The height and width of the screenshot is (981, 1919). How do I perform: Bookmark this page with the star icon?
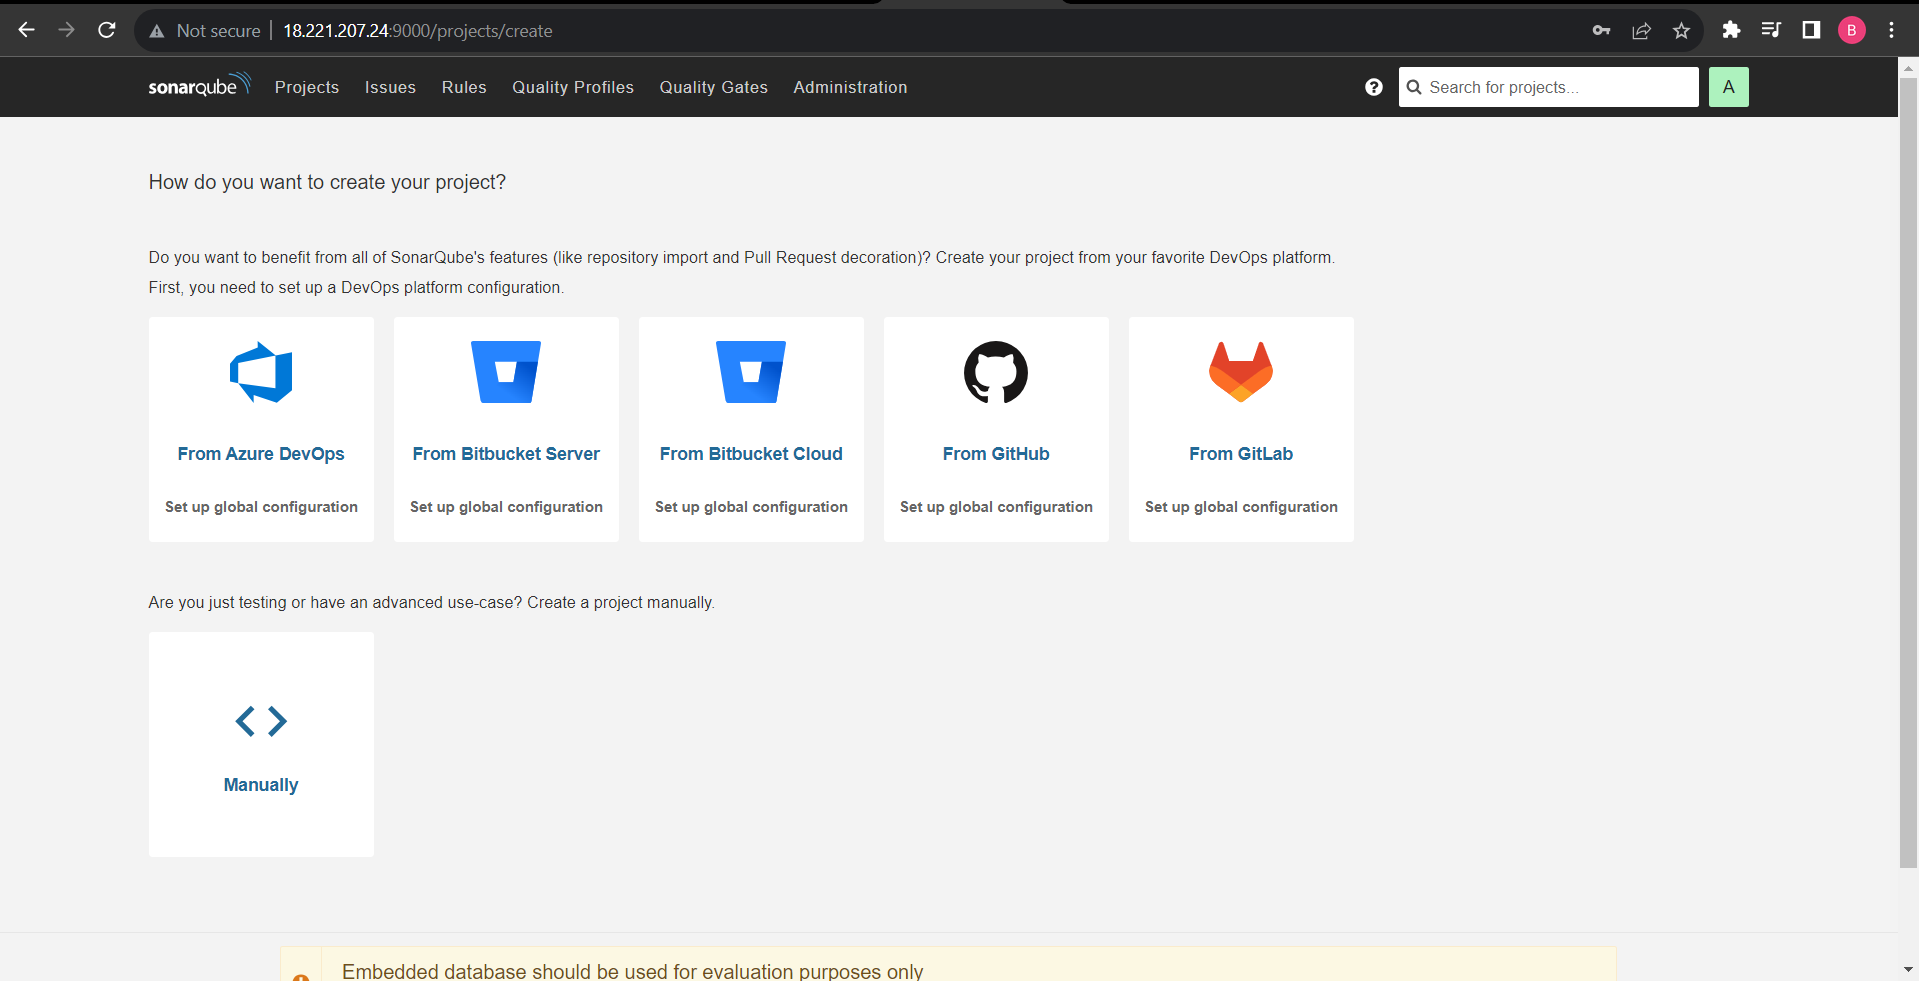pyautogui.click(x=1681, y=30)
